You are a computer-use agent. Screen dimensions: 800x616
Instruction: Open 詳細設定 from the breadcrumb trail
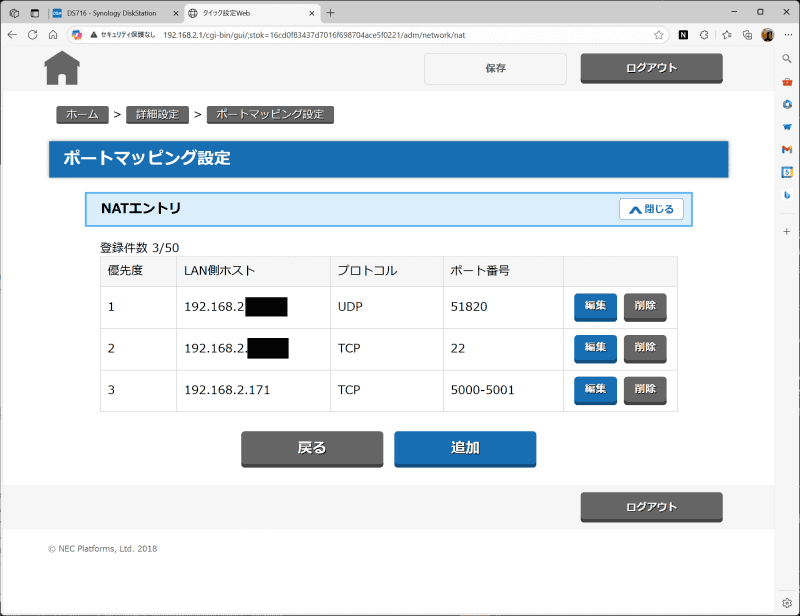coord(156,114)
